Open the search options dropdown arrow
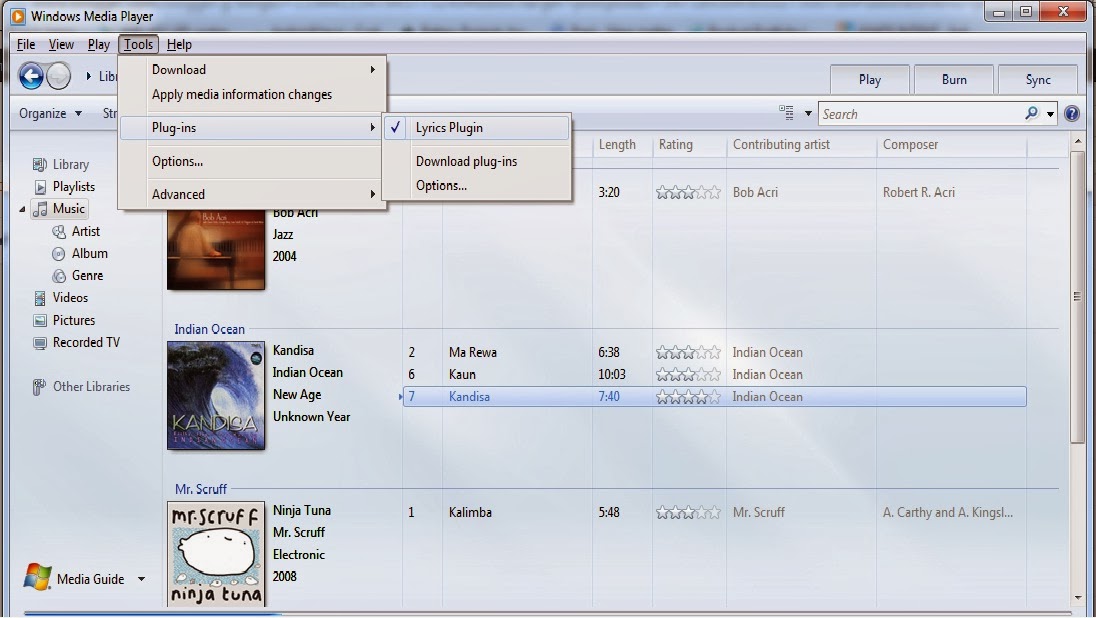Image resolution: width=1096 pixels, height=618 pixels. 1052,113
